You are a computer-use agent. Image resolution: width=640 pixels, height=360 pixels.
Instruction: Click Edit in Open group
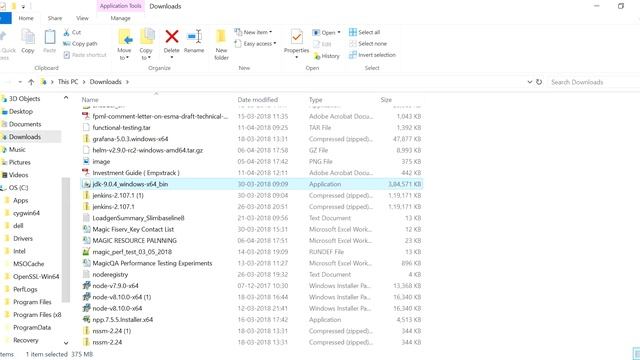pyautogui.click(x=322, y=44)
